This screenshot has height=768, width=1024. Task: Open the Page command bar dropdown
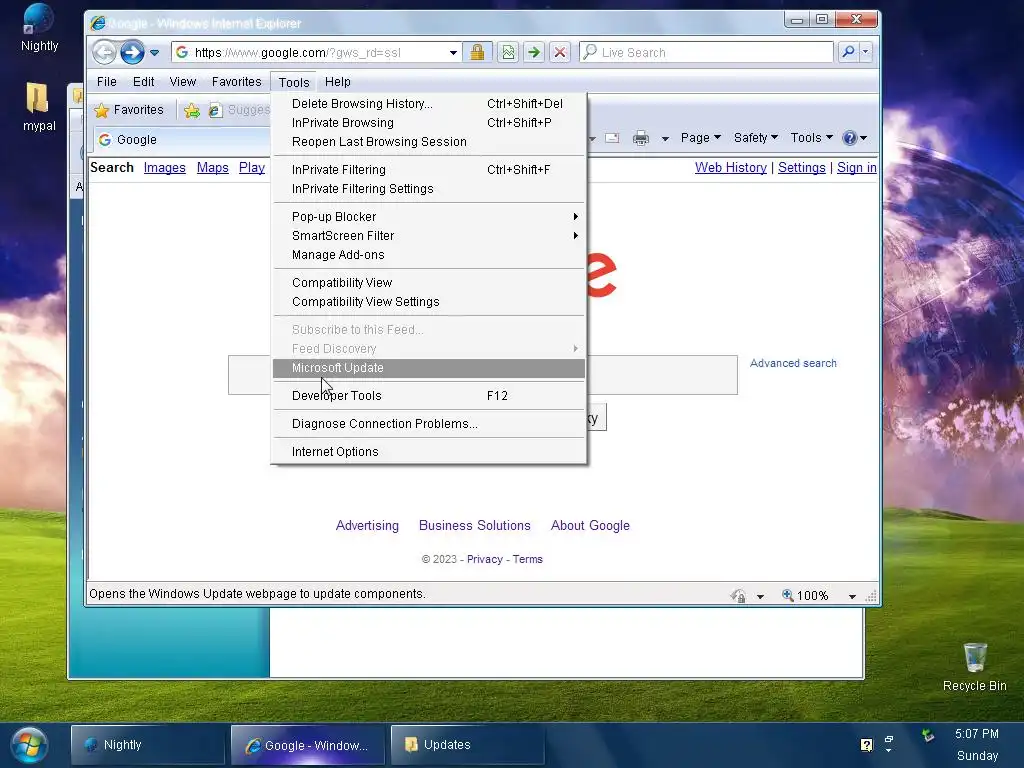pos(700,137)
